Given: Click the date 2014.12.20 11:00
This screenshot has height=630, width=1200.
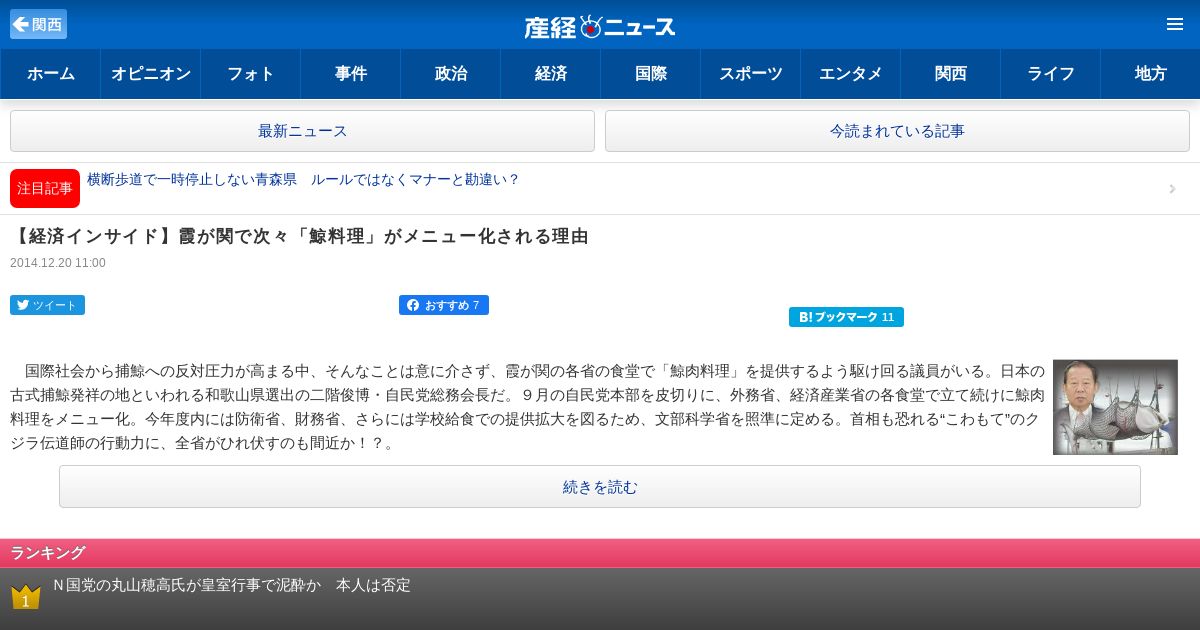Looking at the screenshot, I should (x=58, y=263).
